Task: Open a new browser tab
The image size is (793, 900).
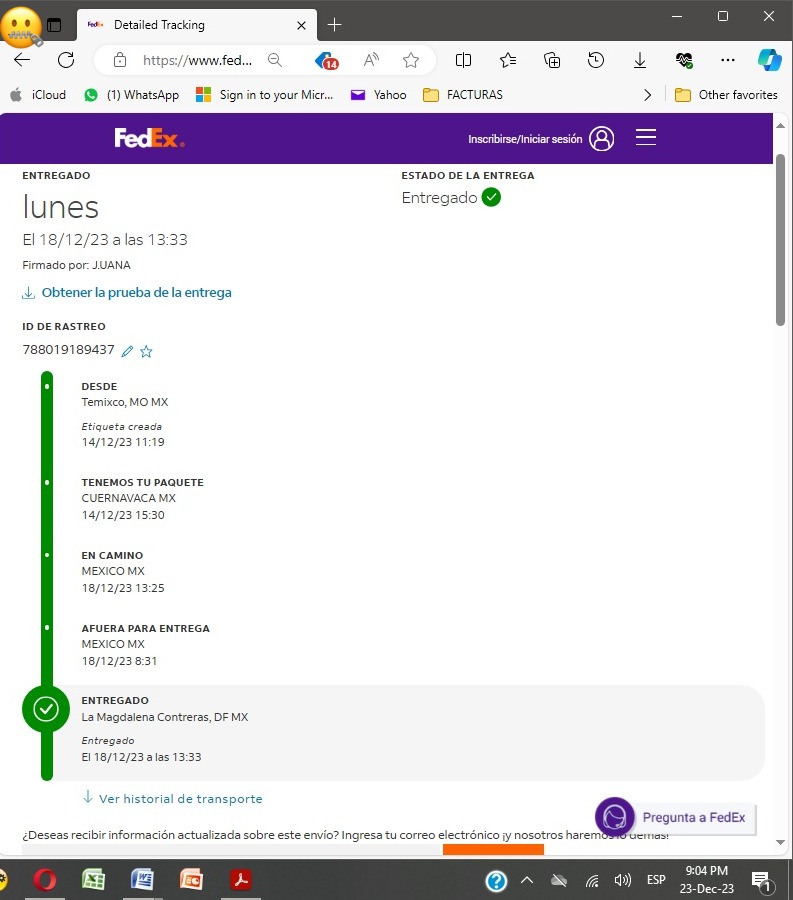Action: click(x=334, y=25)
